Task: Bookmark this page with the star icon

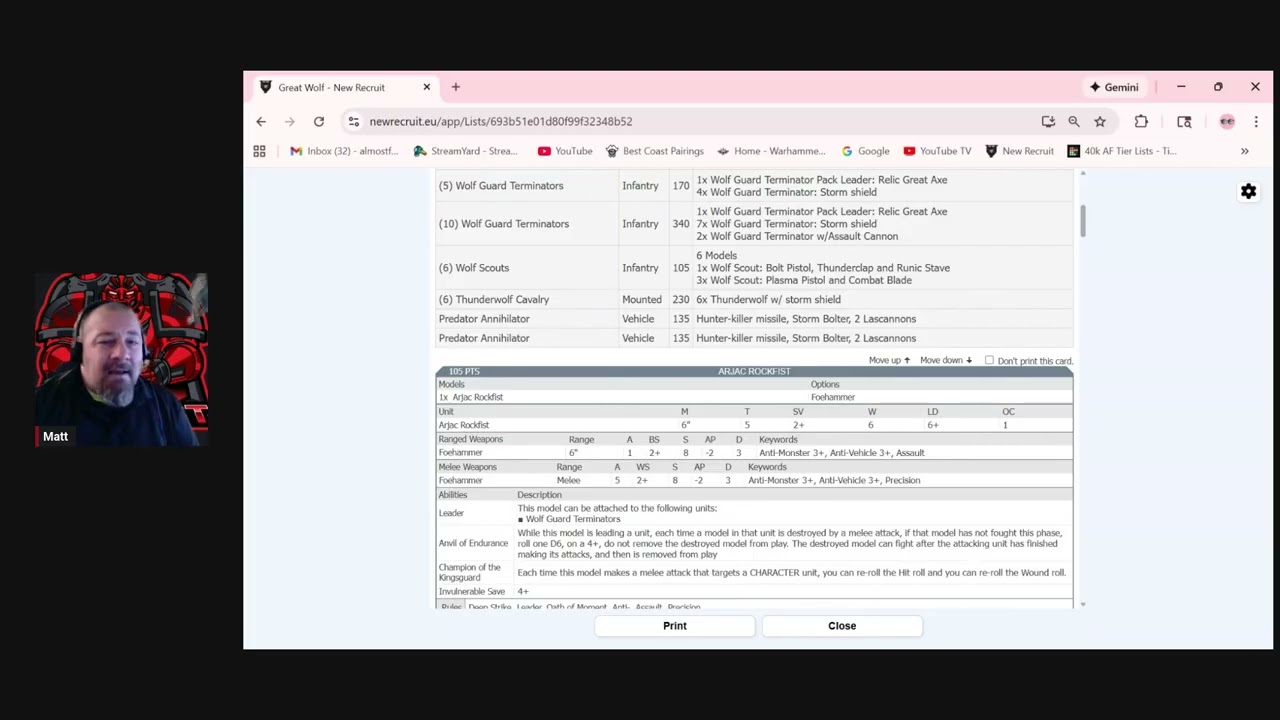Action: click(1100, 121)
